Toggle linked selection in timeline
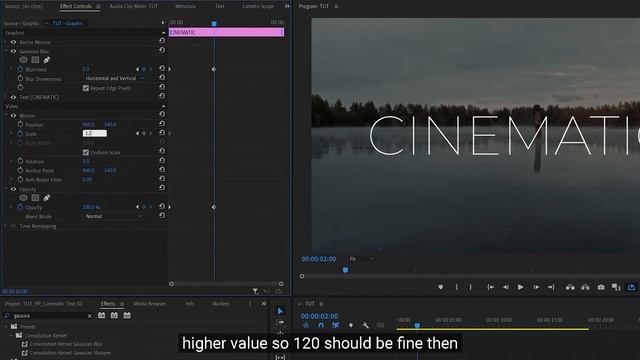 coord(336,325)
